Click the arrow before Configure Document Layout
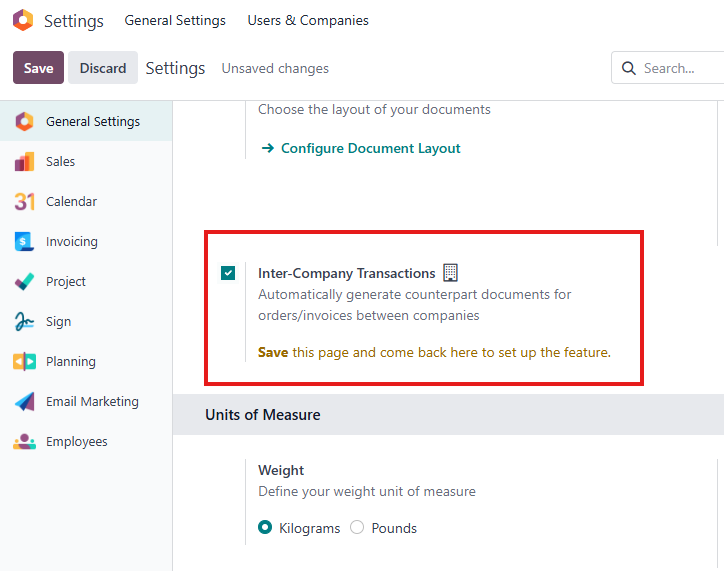 point(268,148)
